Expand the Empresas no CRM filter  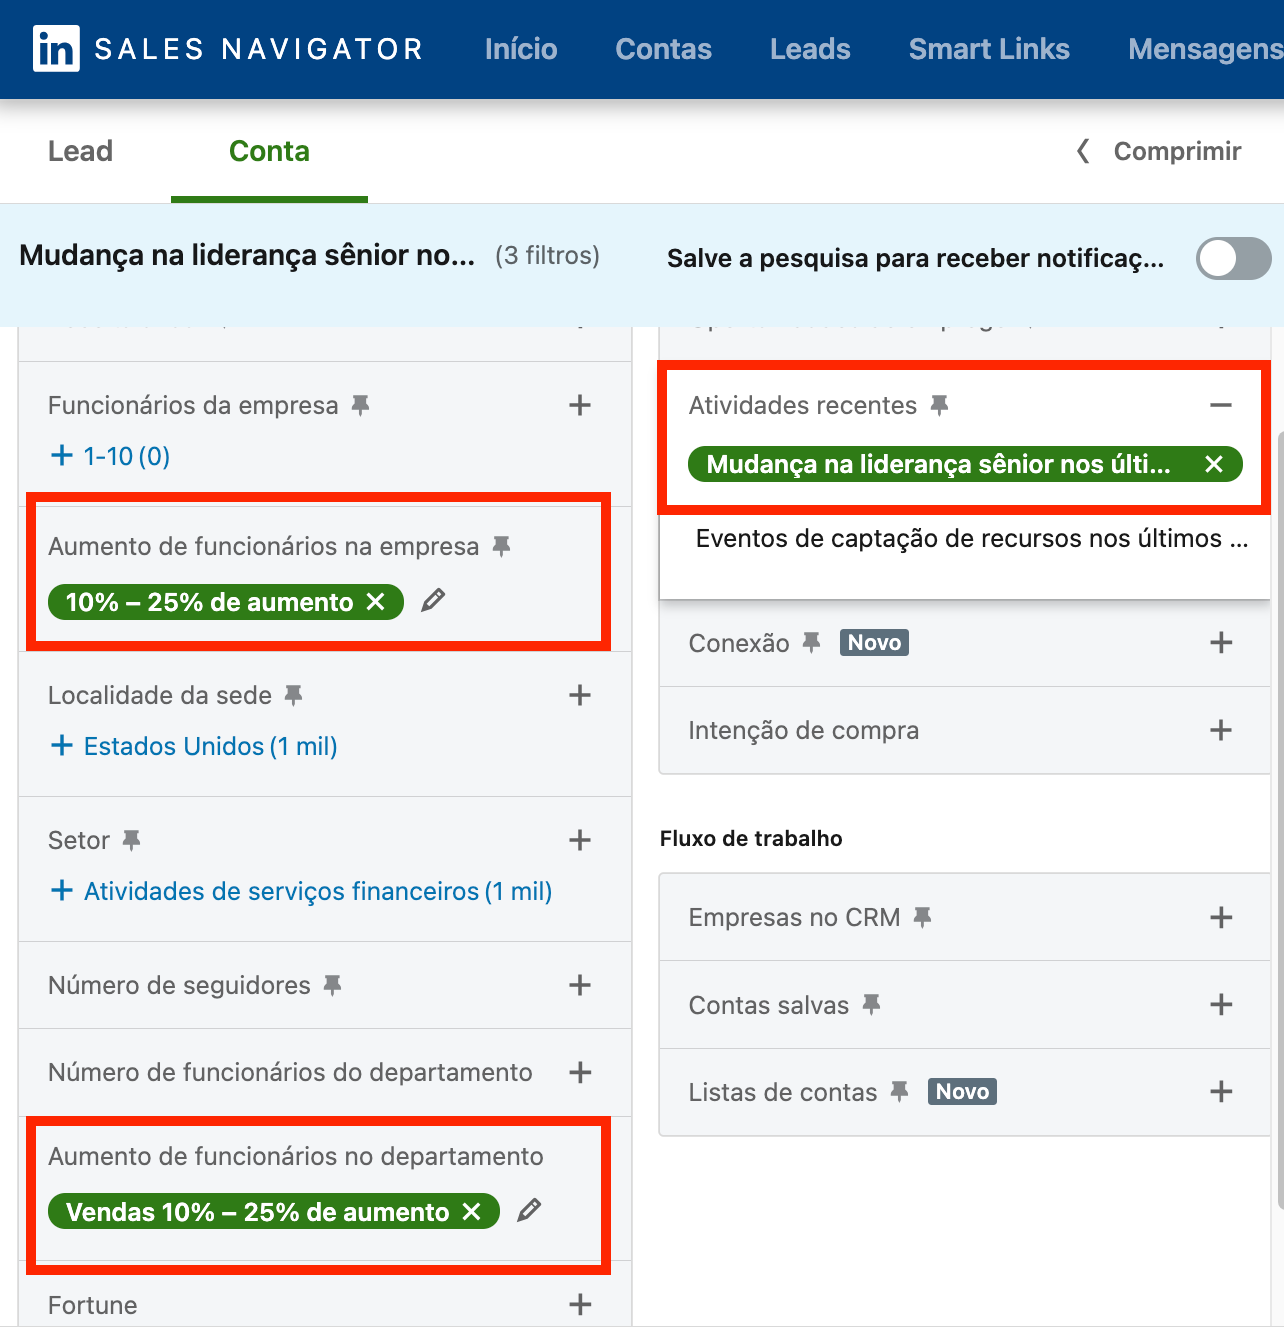[x=1220, y=917]
